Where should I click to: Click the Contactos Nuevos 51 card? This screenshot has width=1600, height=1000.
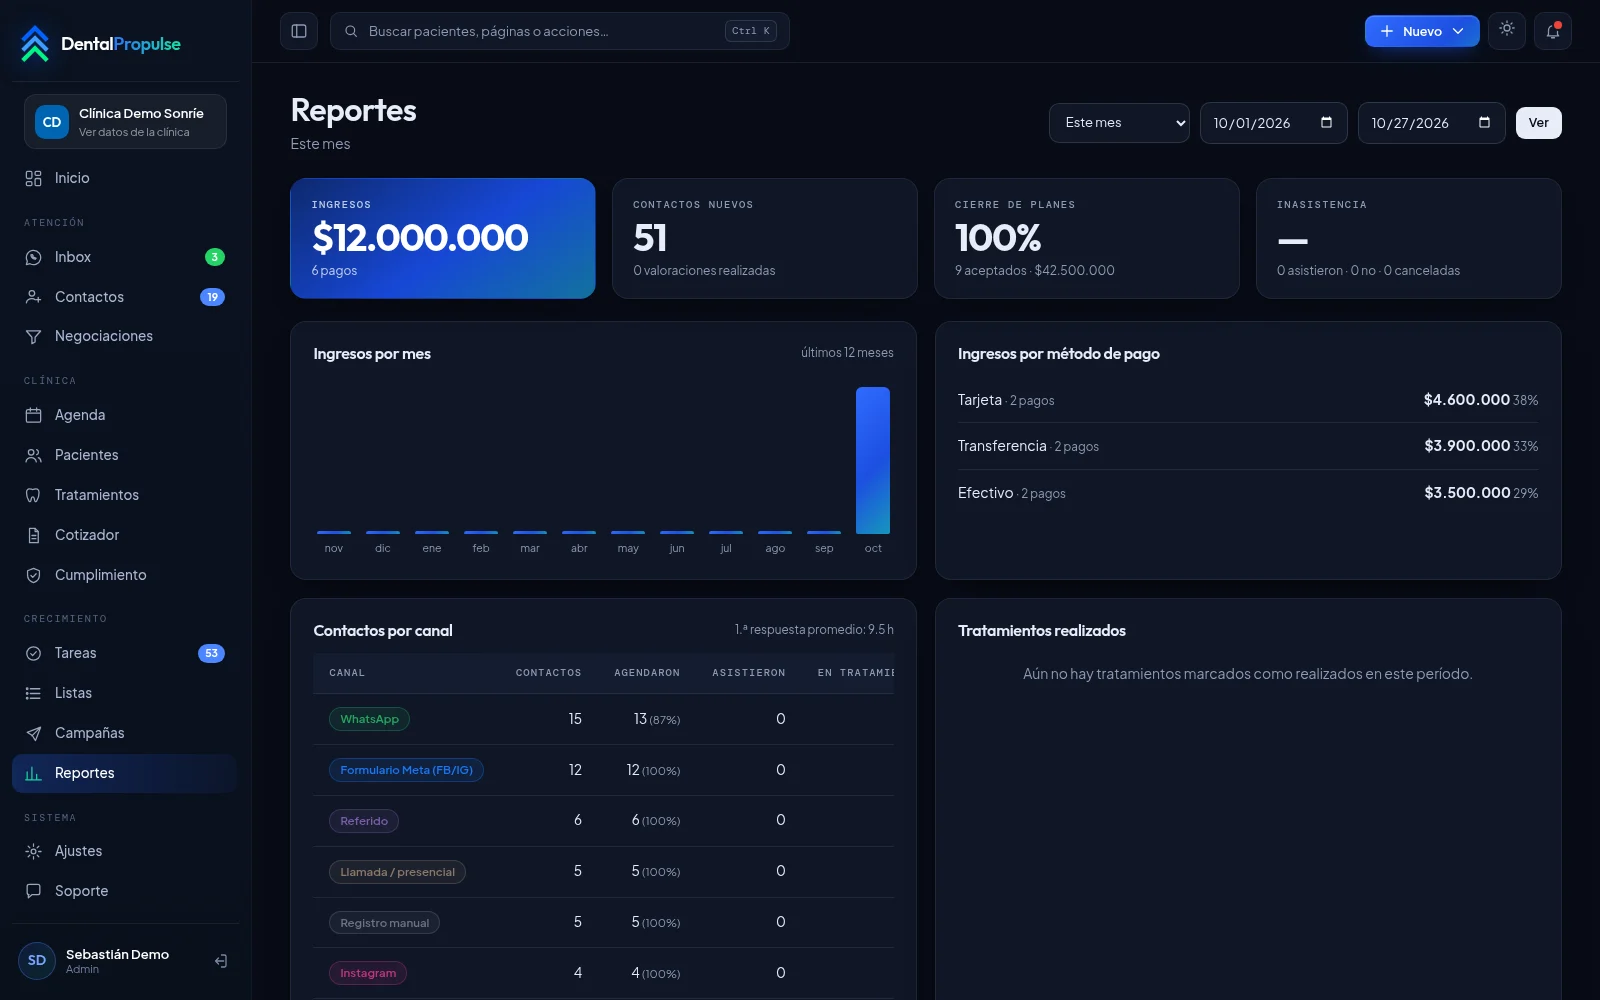coord(765,238)
